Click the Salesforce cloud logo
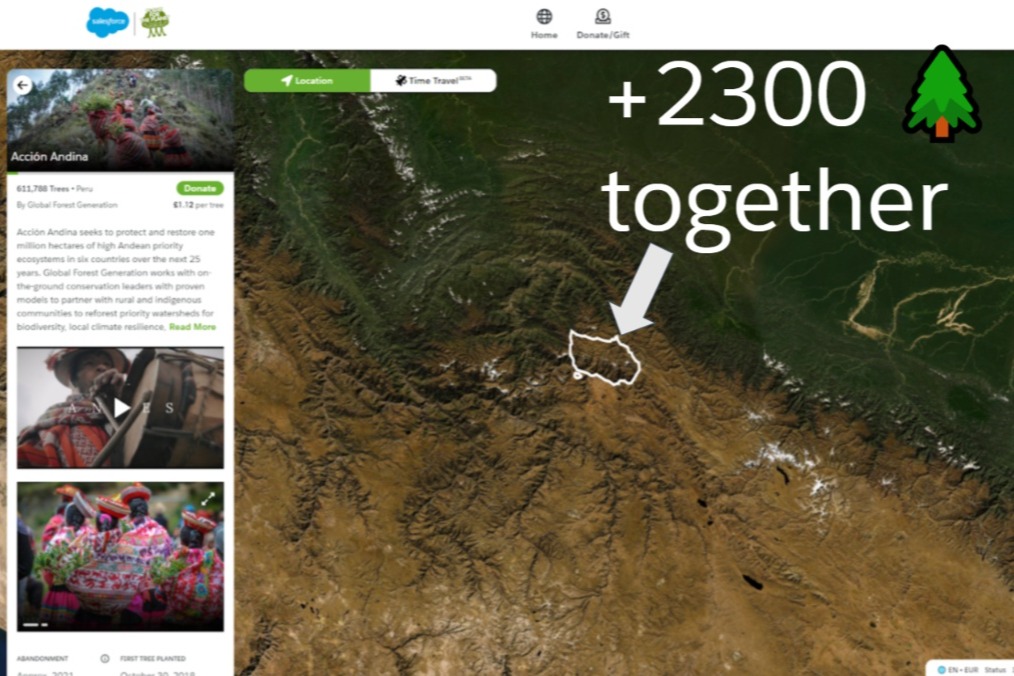Viewport: 1014px width, 676px height. 107,23
